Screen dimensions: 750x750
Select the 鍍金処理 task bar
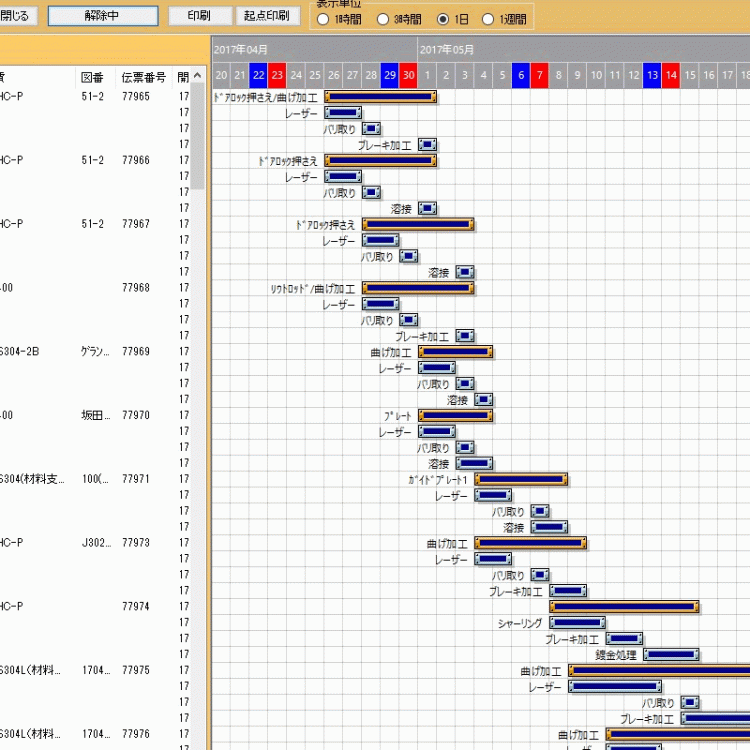click(671, 654)
